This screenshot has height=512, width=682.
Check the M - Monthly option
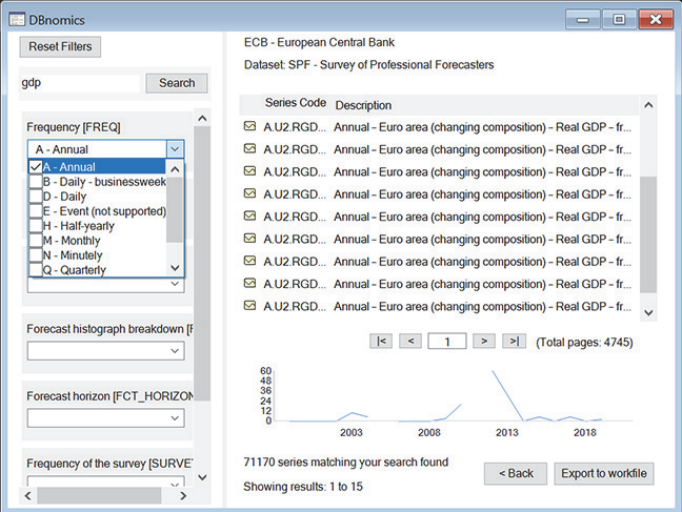(36, 241)
